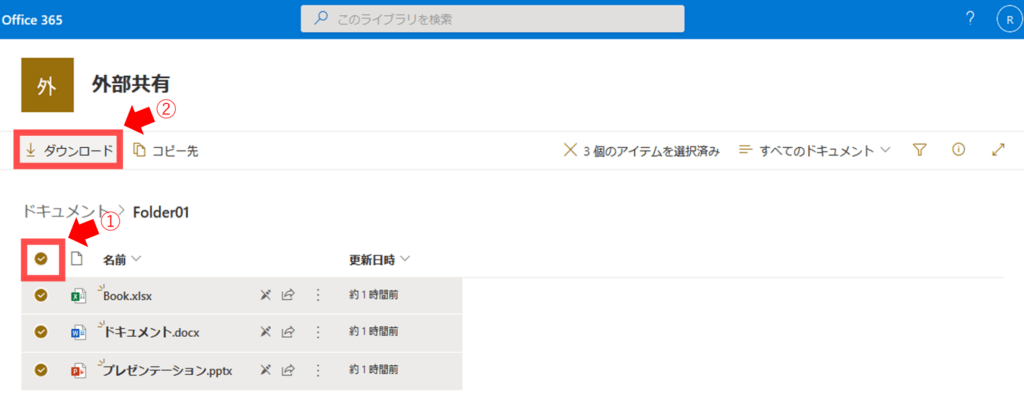Open the filter pane funnel icon
The width and height of the screenshot is (1024, 414).
coord(920,150)
